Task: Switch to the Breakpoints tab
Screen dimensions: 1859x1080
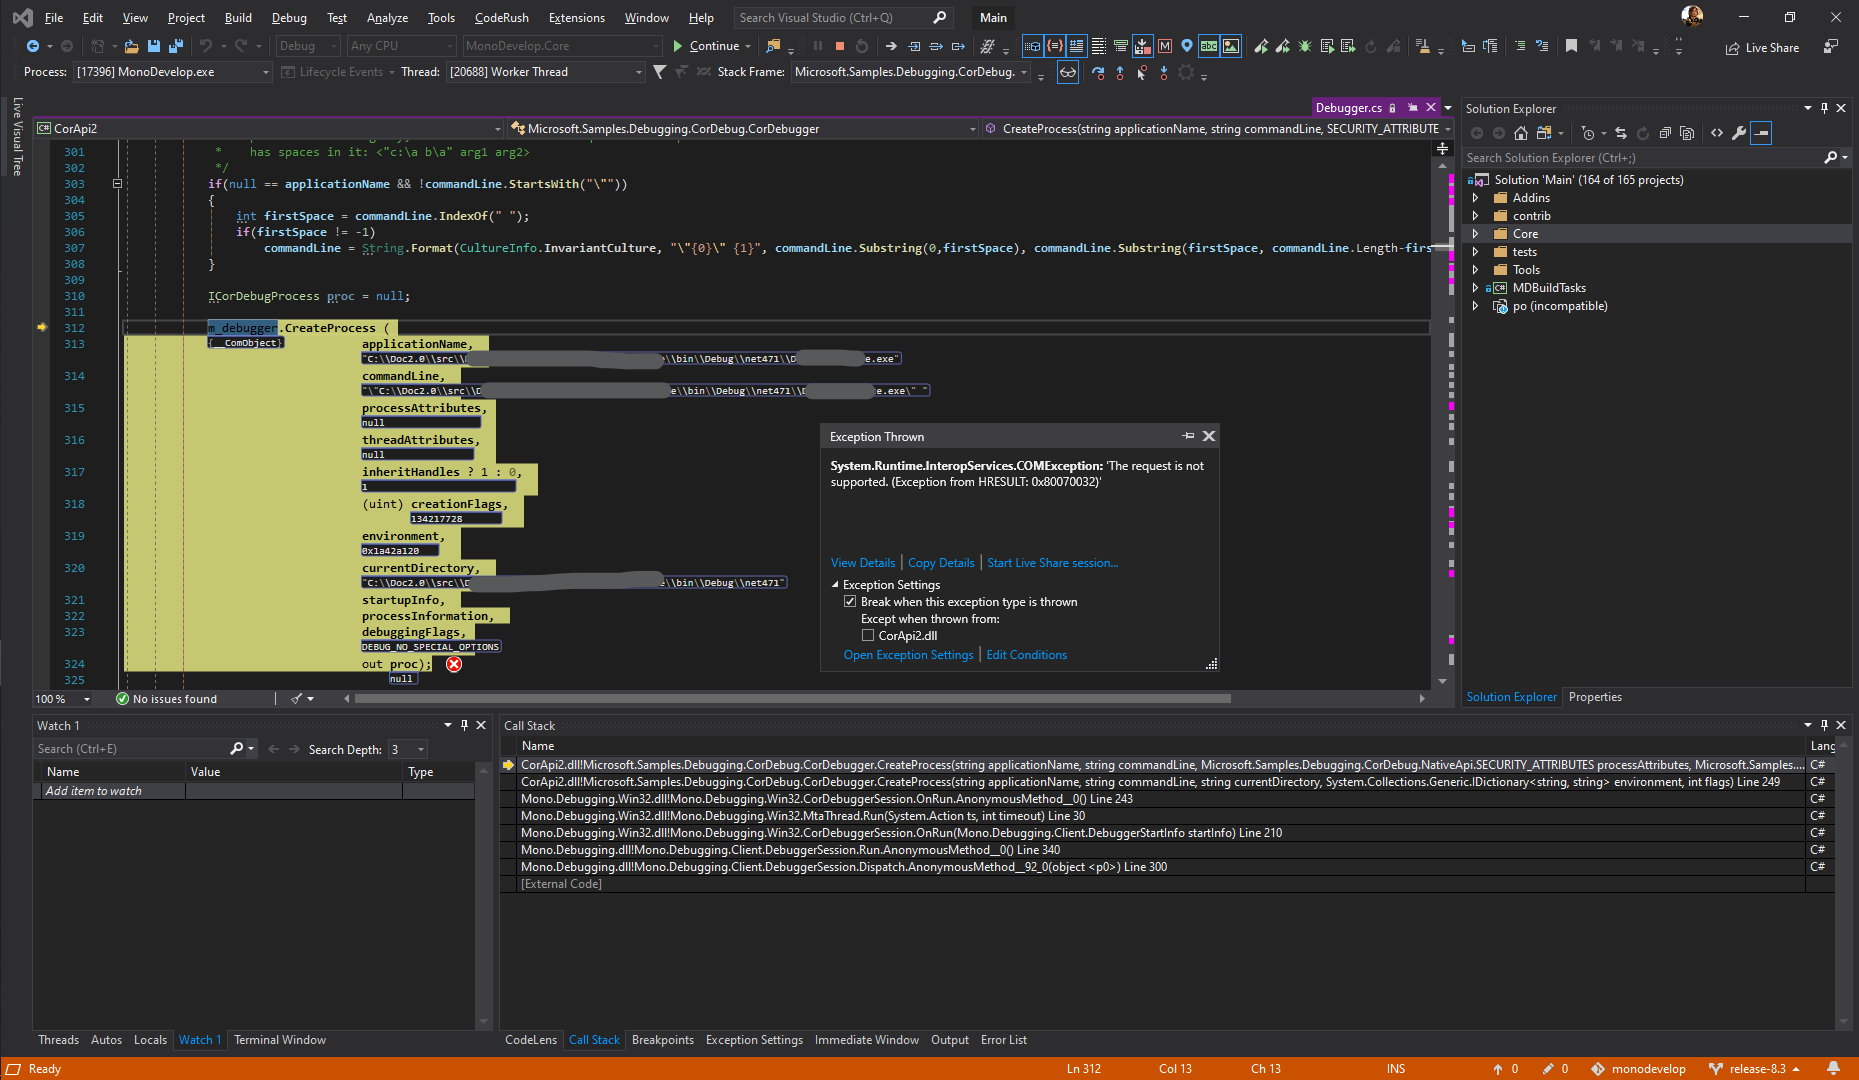Action: point(663,1039)
